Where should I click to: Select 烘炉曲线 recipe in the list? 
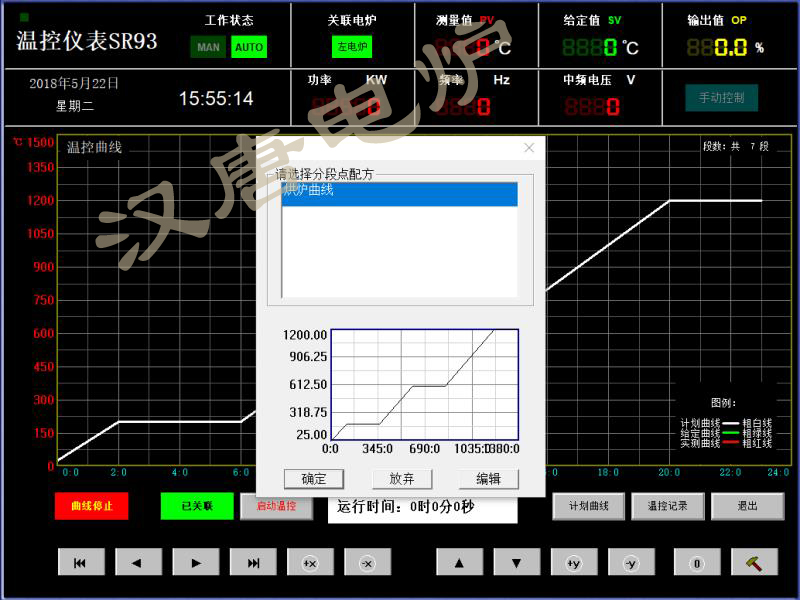tap(400, 190)
